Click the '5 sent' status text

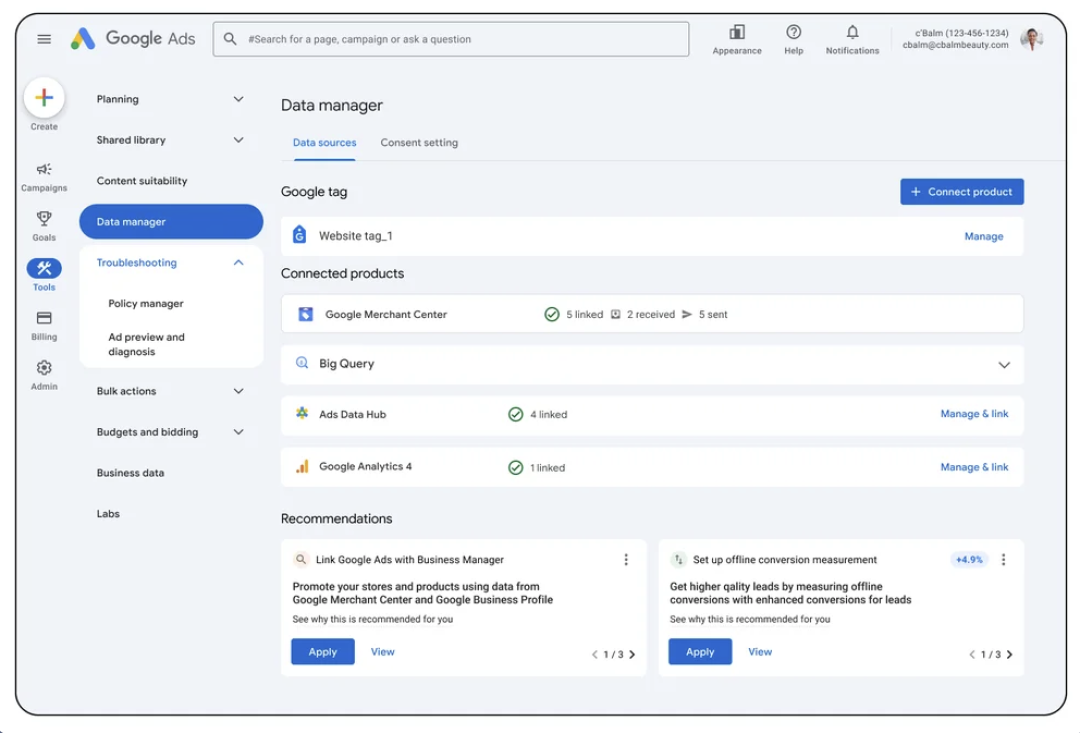[x=713, y=314]
